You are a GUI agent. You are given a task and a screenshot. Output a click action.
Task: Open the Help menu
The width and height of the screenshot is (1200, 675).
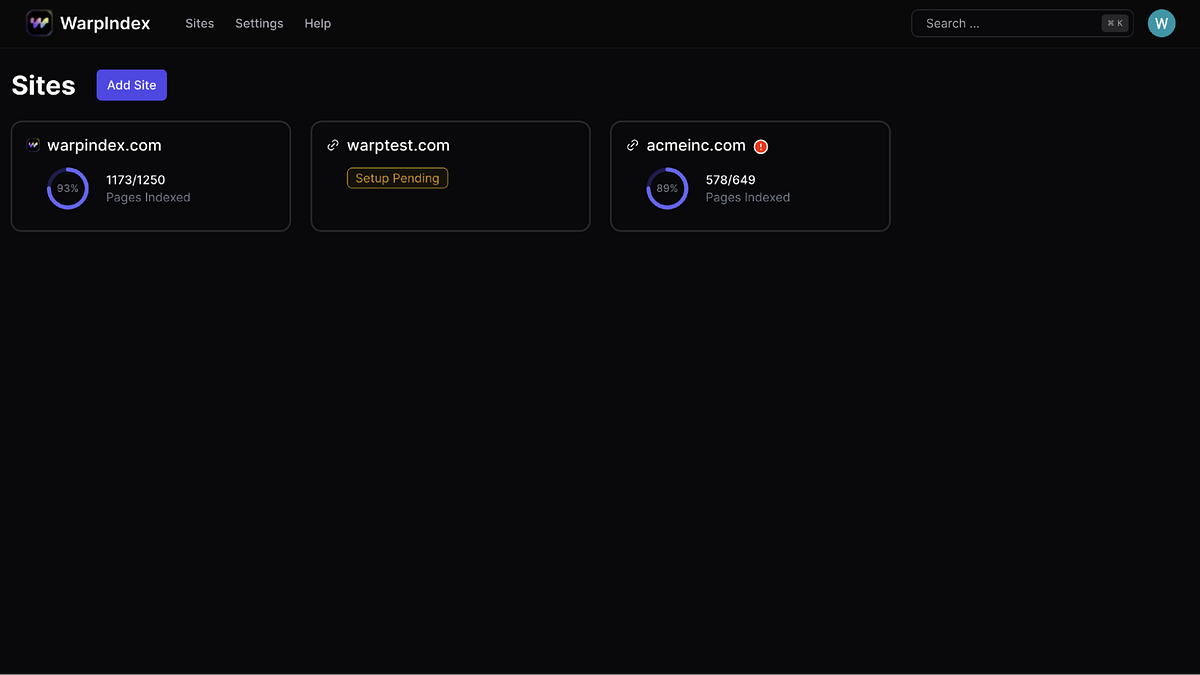pyautogui.click(x=317, y=23)
